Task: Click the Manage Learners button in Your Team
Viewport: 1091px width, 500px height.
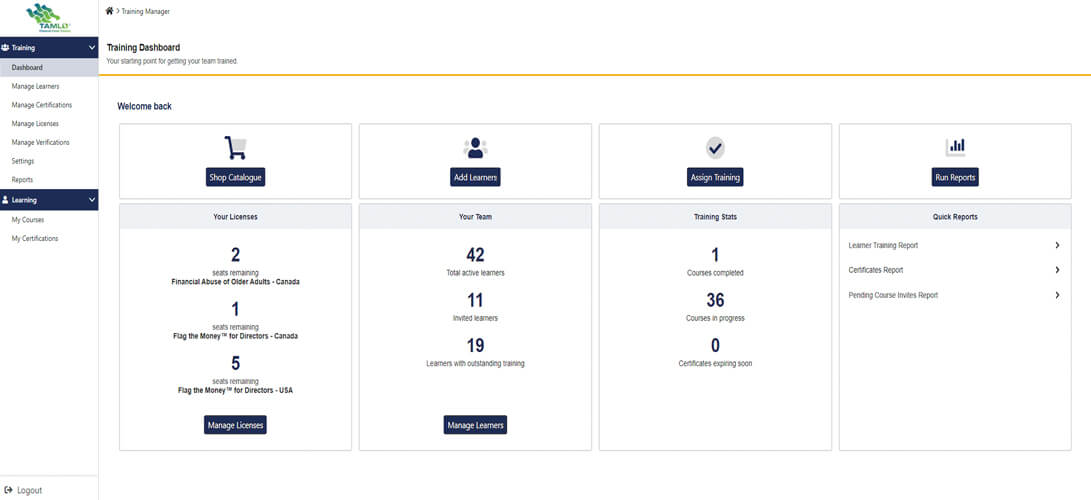Action: pos(475,425)
